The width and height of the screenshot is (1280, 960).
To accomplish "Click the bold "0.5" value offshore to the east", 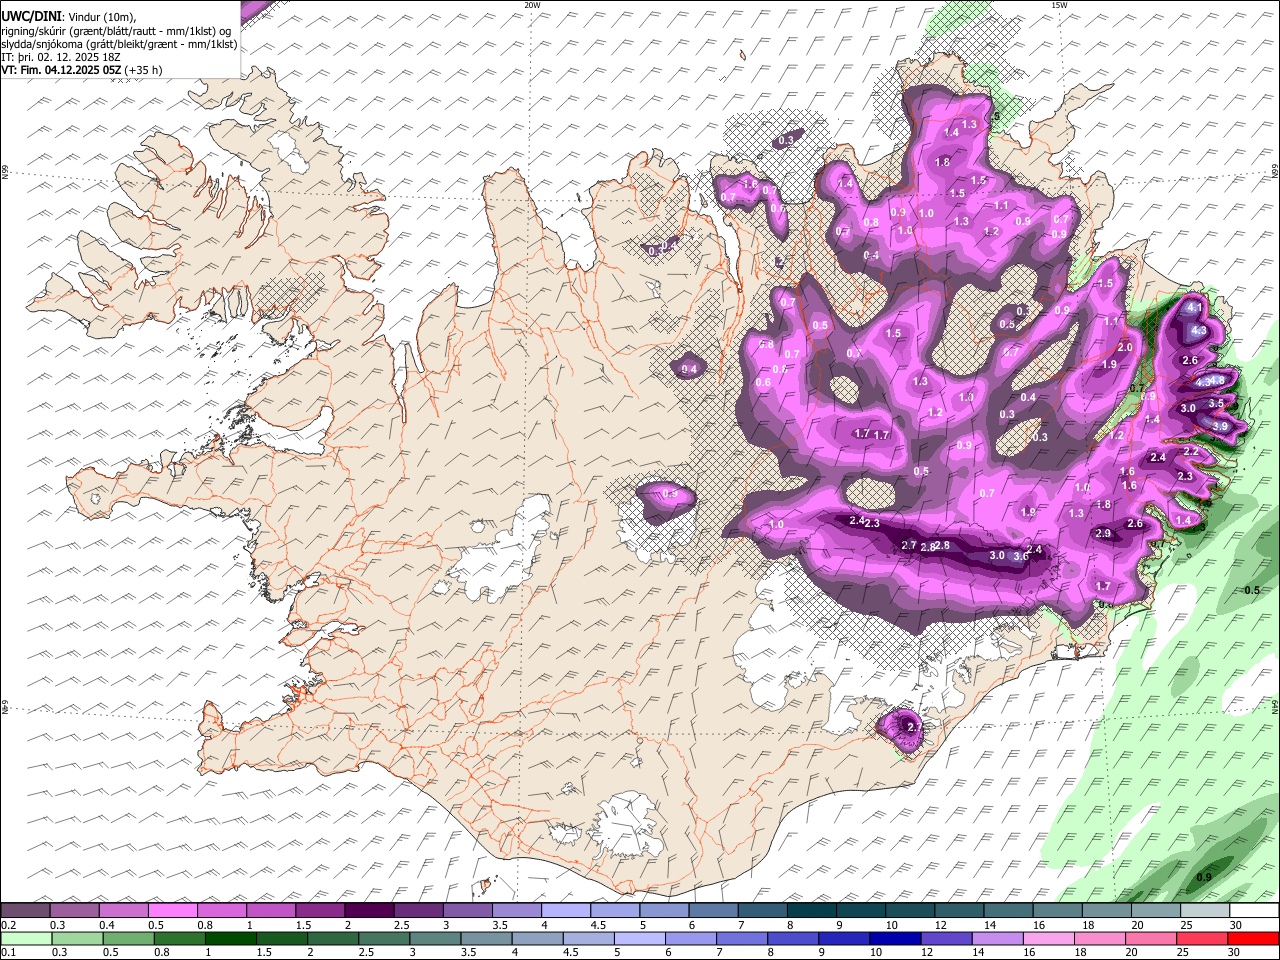I will 1252,590.
